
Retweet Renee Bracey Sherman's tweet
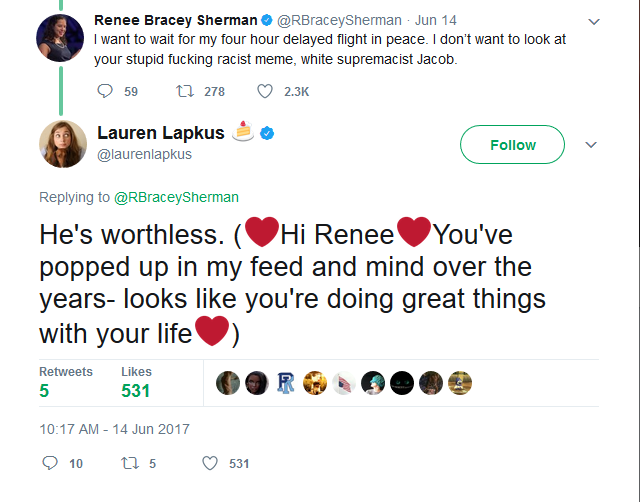(x=185, y=91)
